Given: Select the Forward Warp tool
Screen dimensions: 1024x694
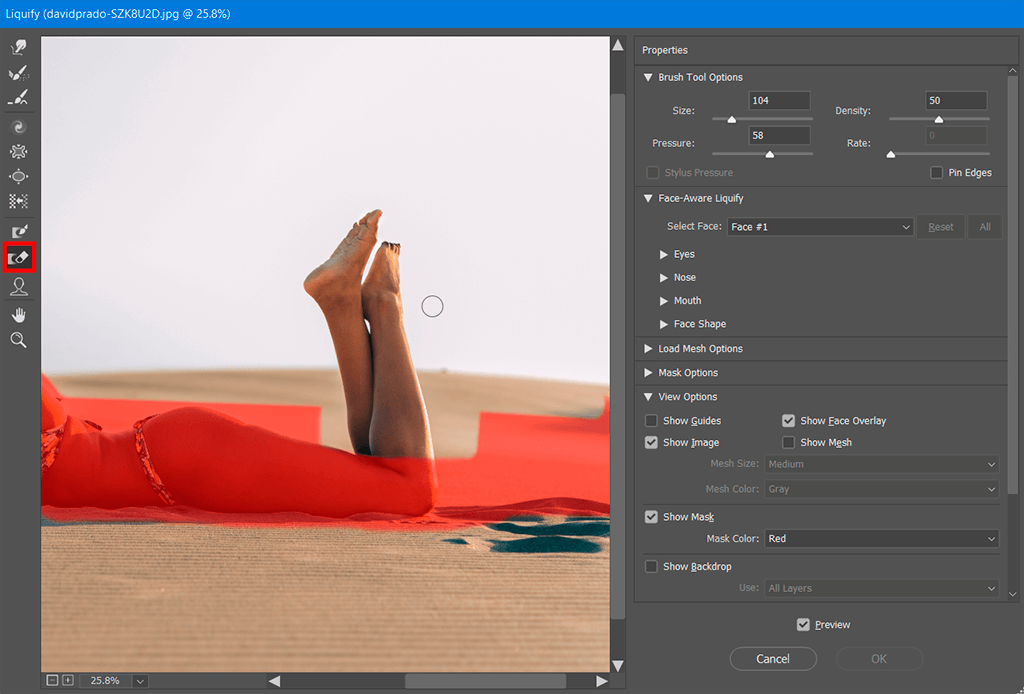Looking at the screenshot, I should pos(18,48).
